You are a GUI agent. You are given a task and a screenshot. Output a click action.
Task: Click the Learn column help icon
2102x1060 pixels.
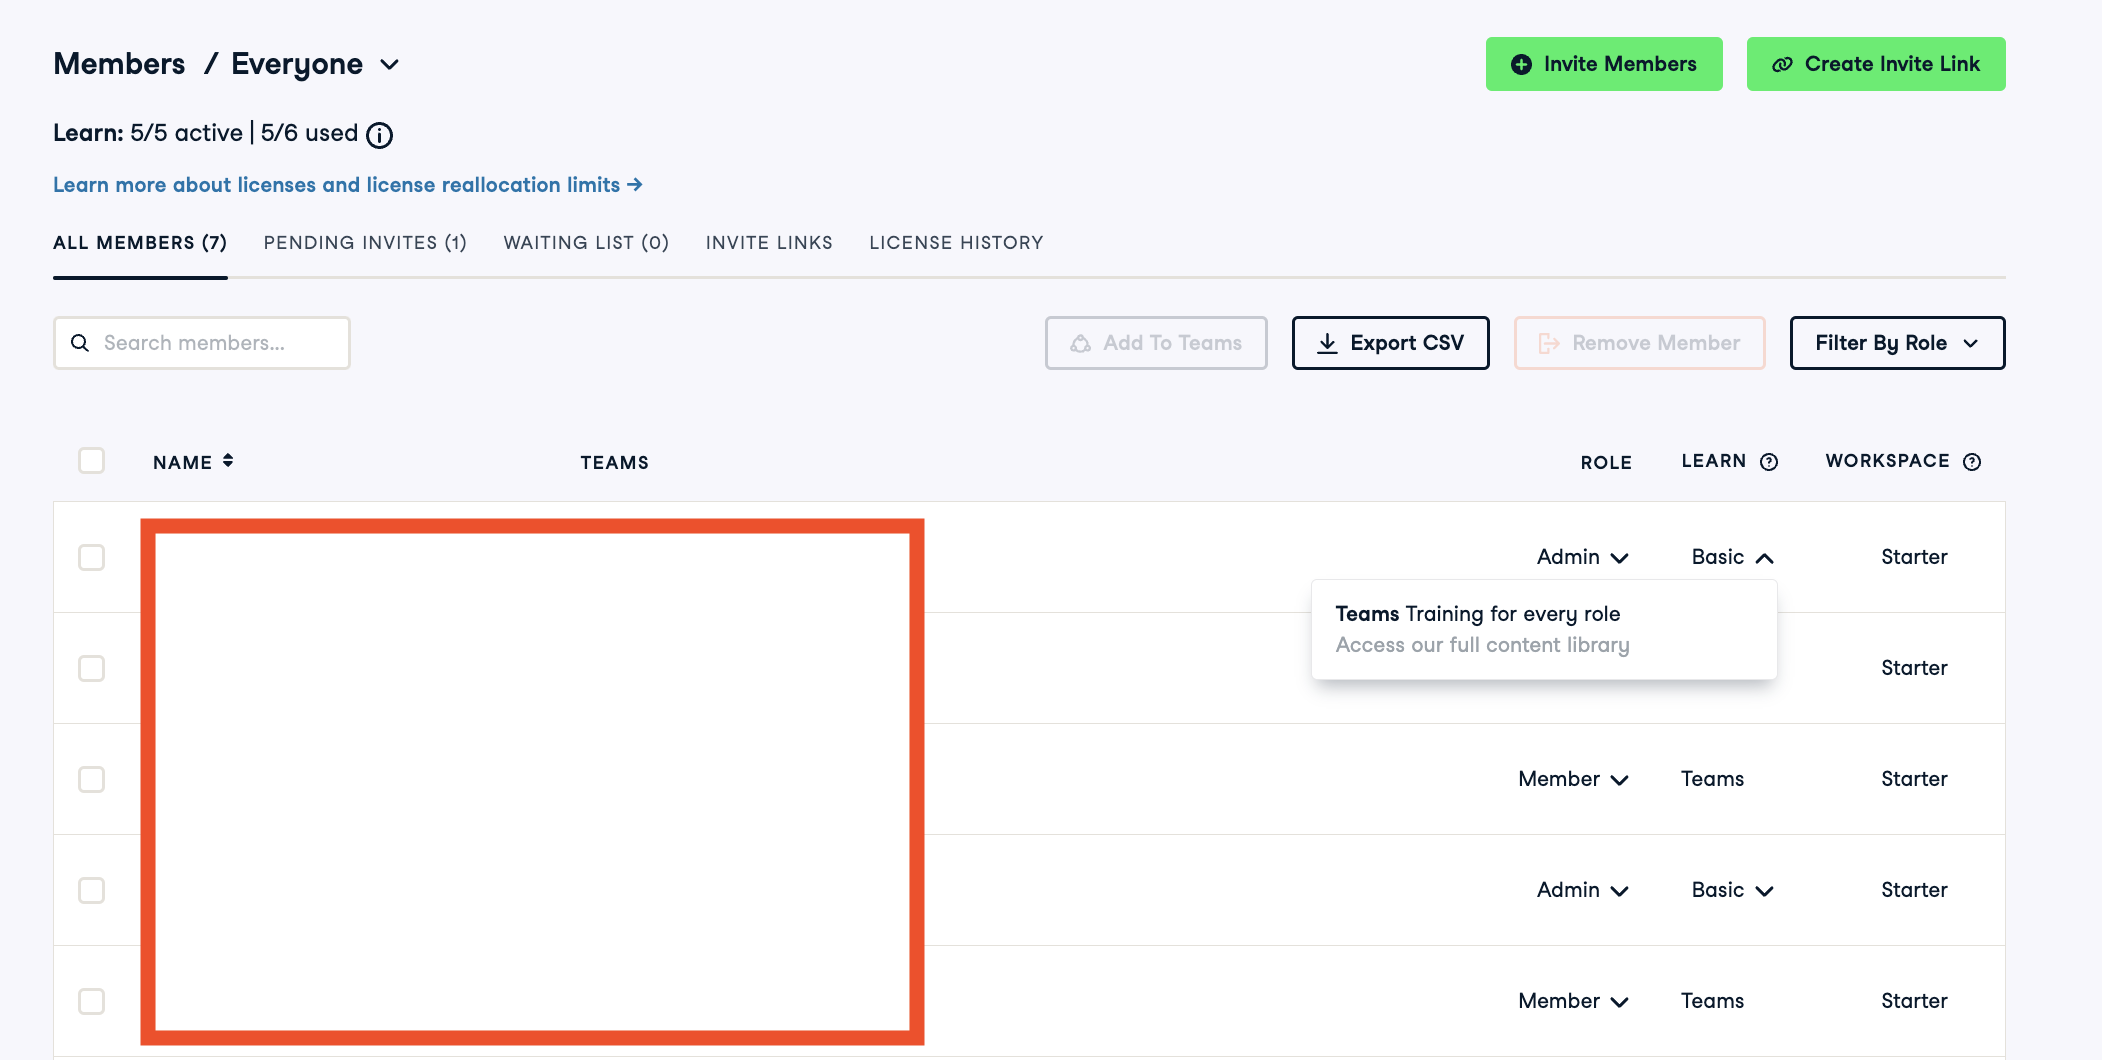(1769, 462)
